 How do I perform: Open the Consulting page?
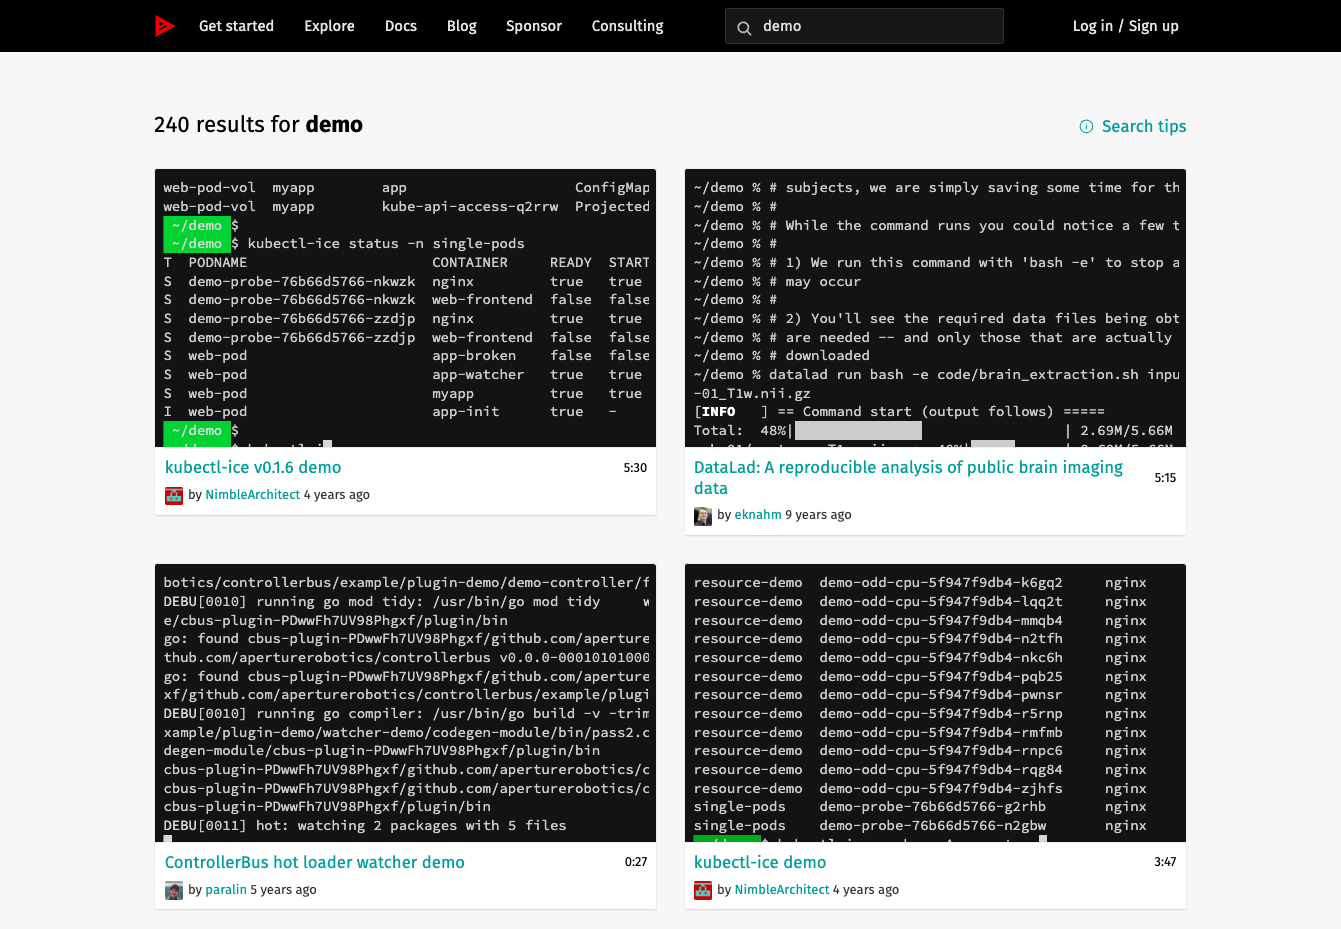coord(628,26)
